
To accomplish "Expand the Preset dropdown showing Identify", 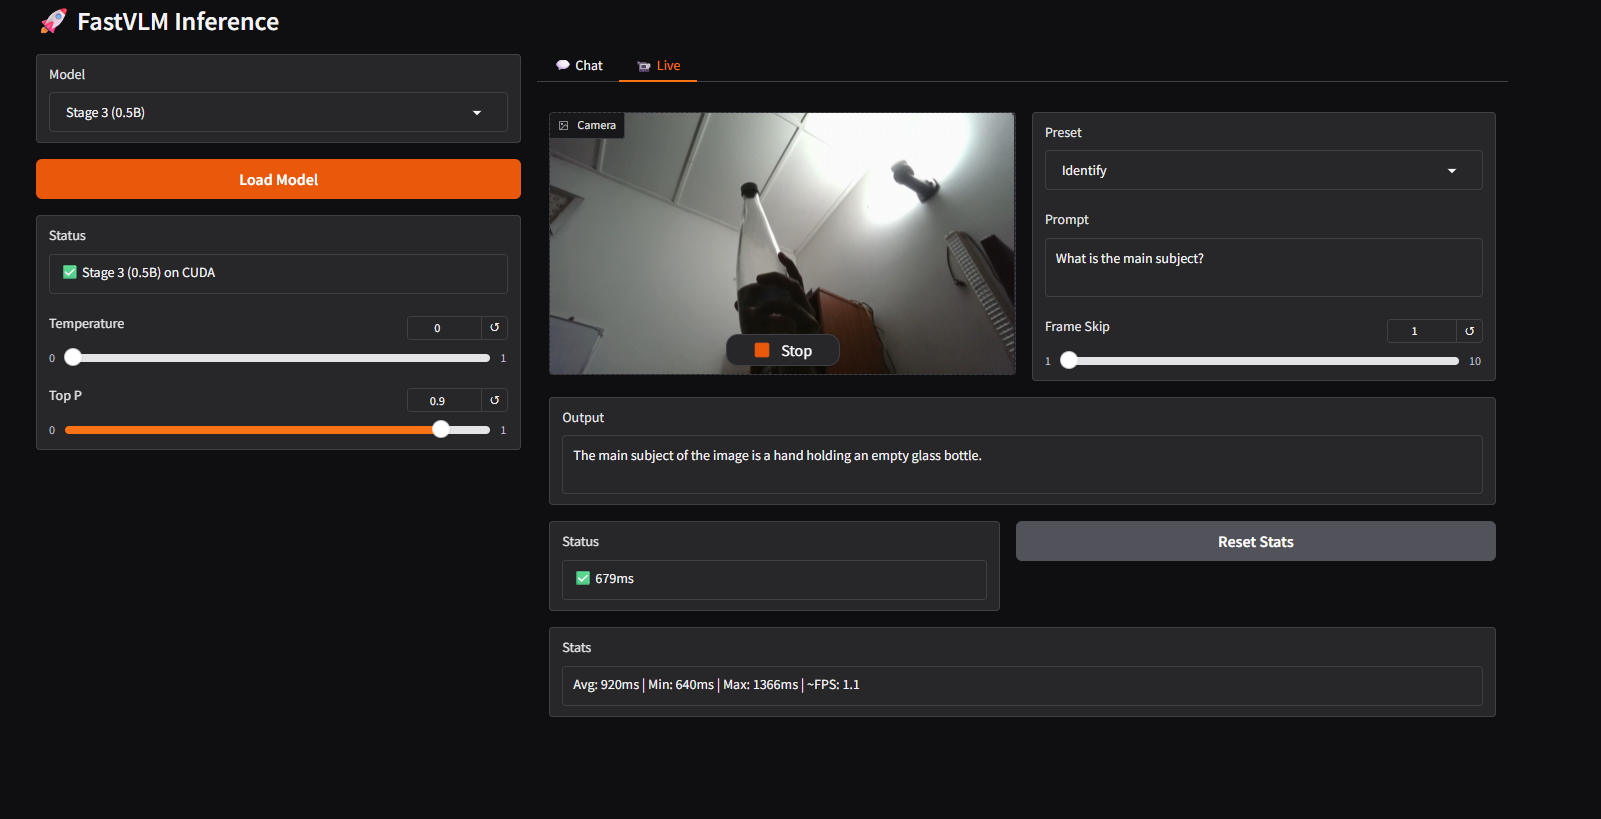I will (x=1263, y=171).
